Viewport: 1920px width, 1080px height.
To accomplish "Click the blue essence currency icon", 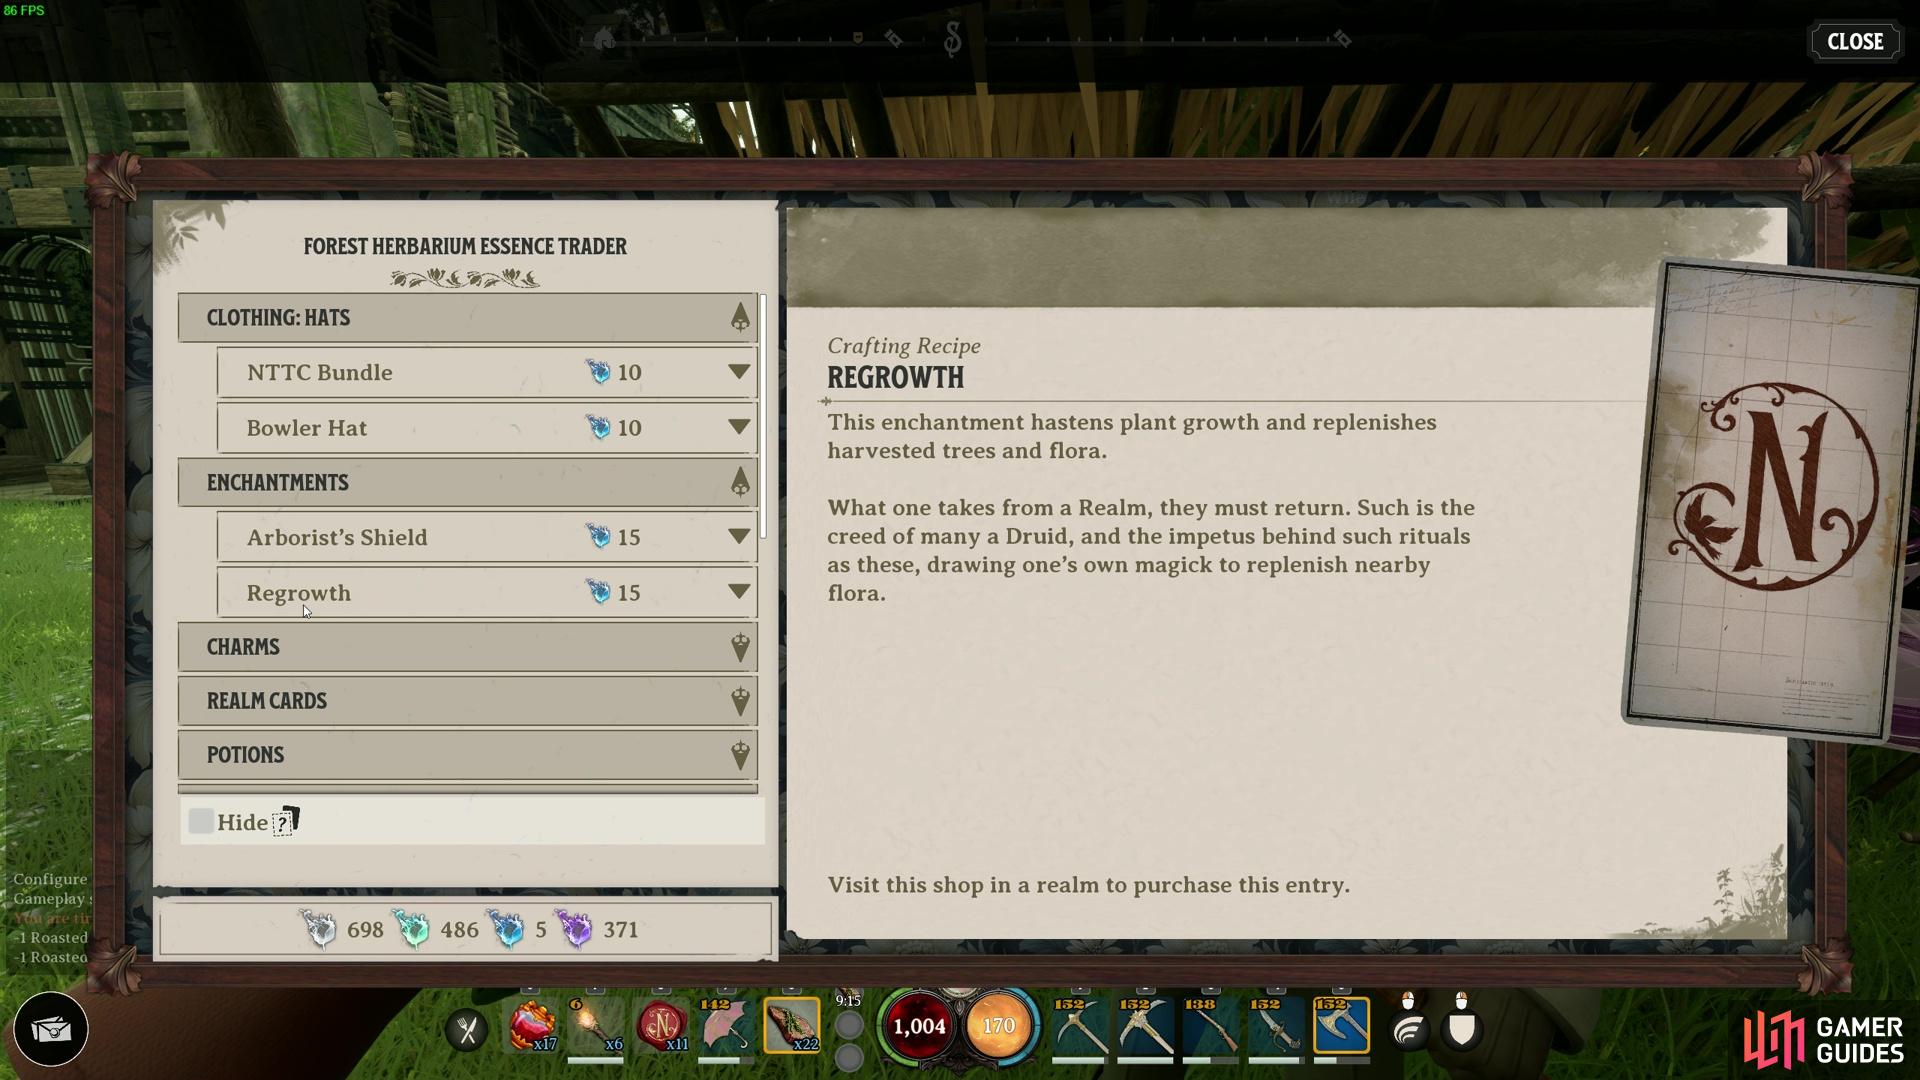I will pyautogui.click(x=509, y=928).
